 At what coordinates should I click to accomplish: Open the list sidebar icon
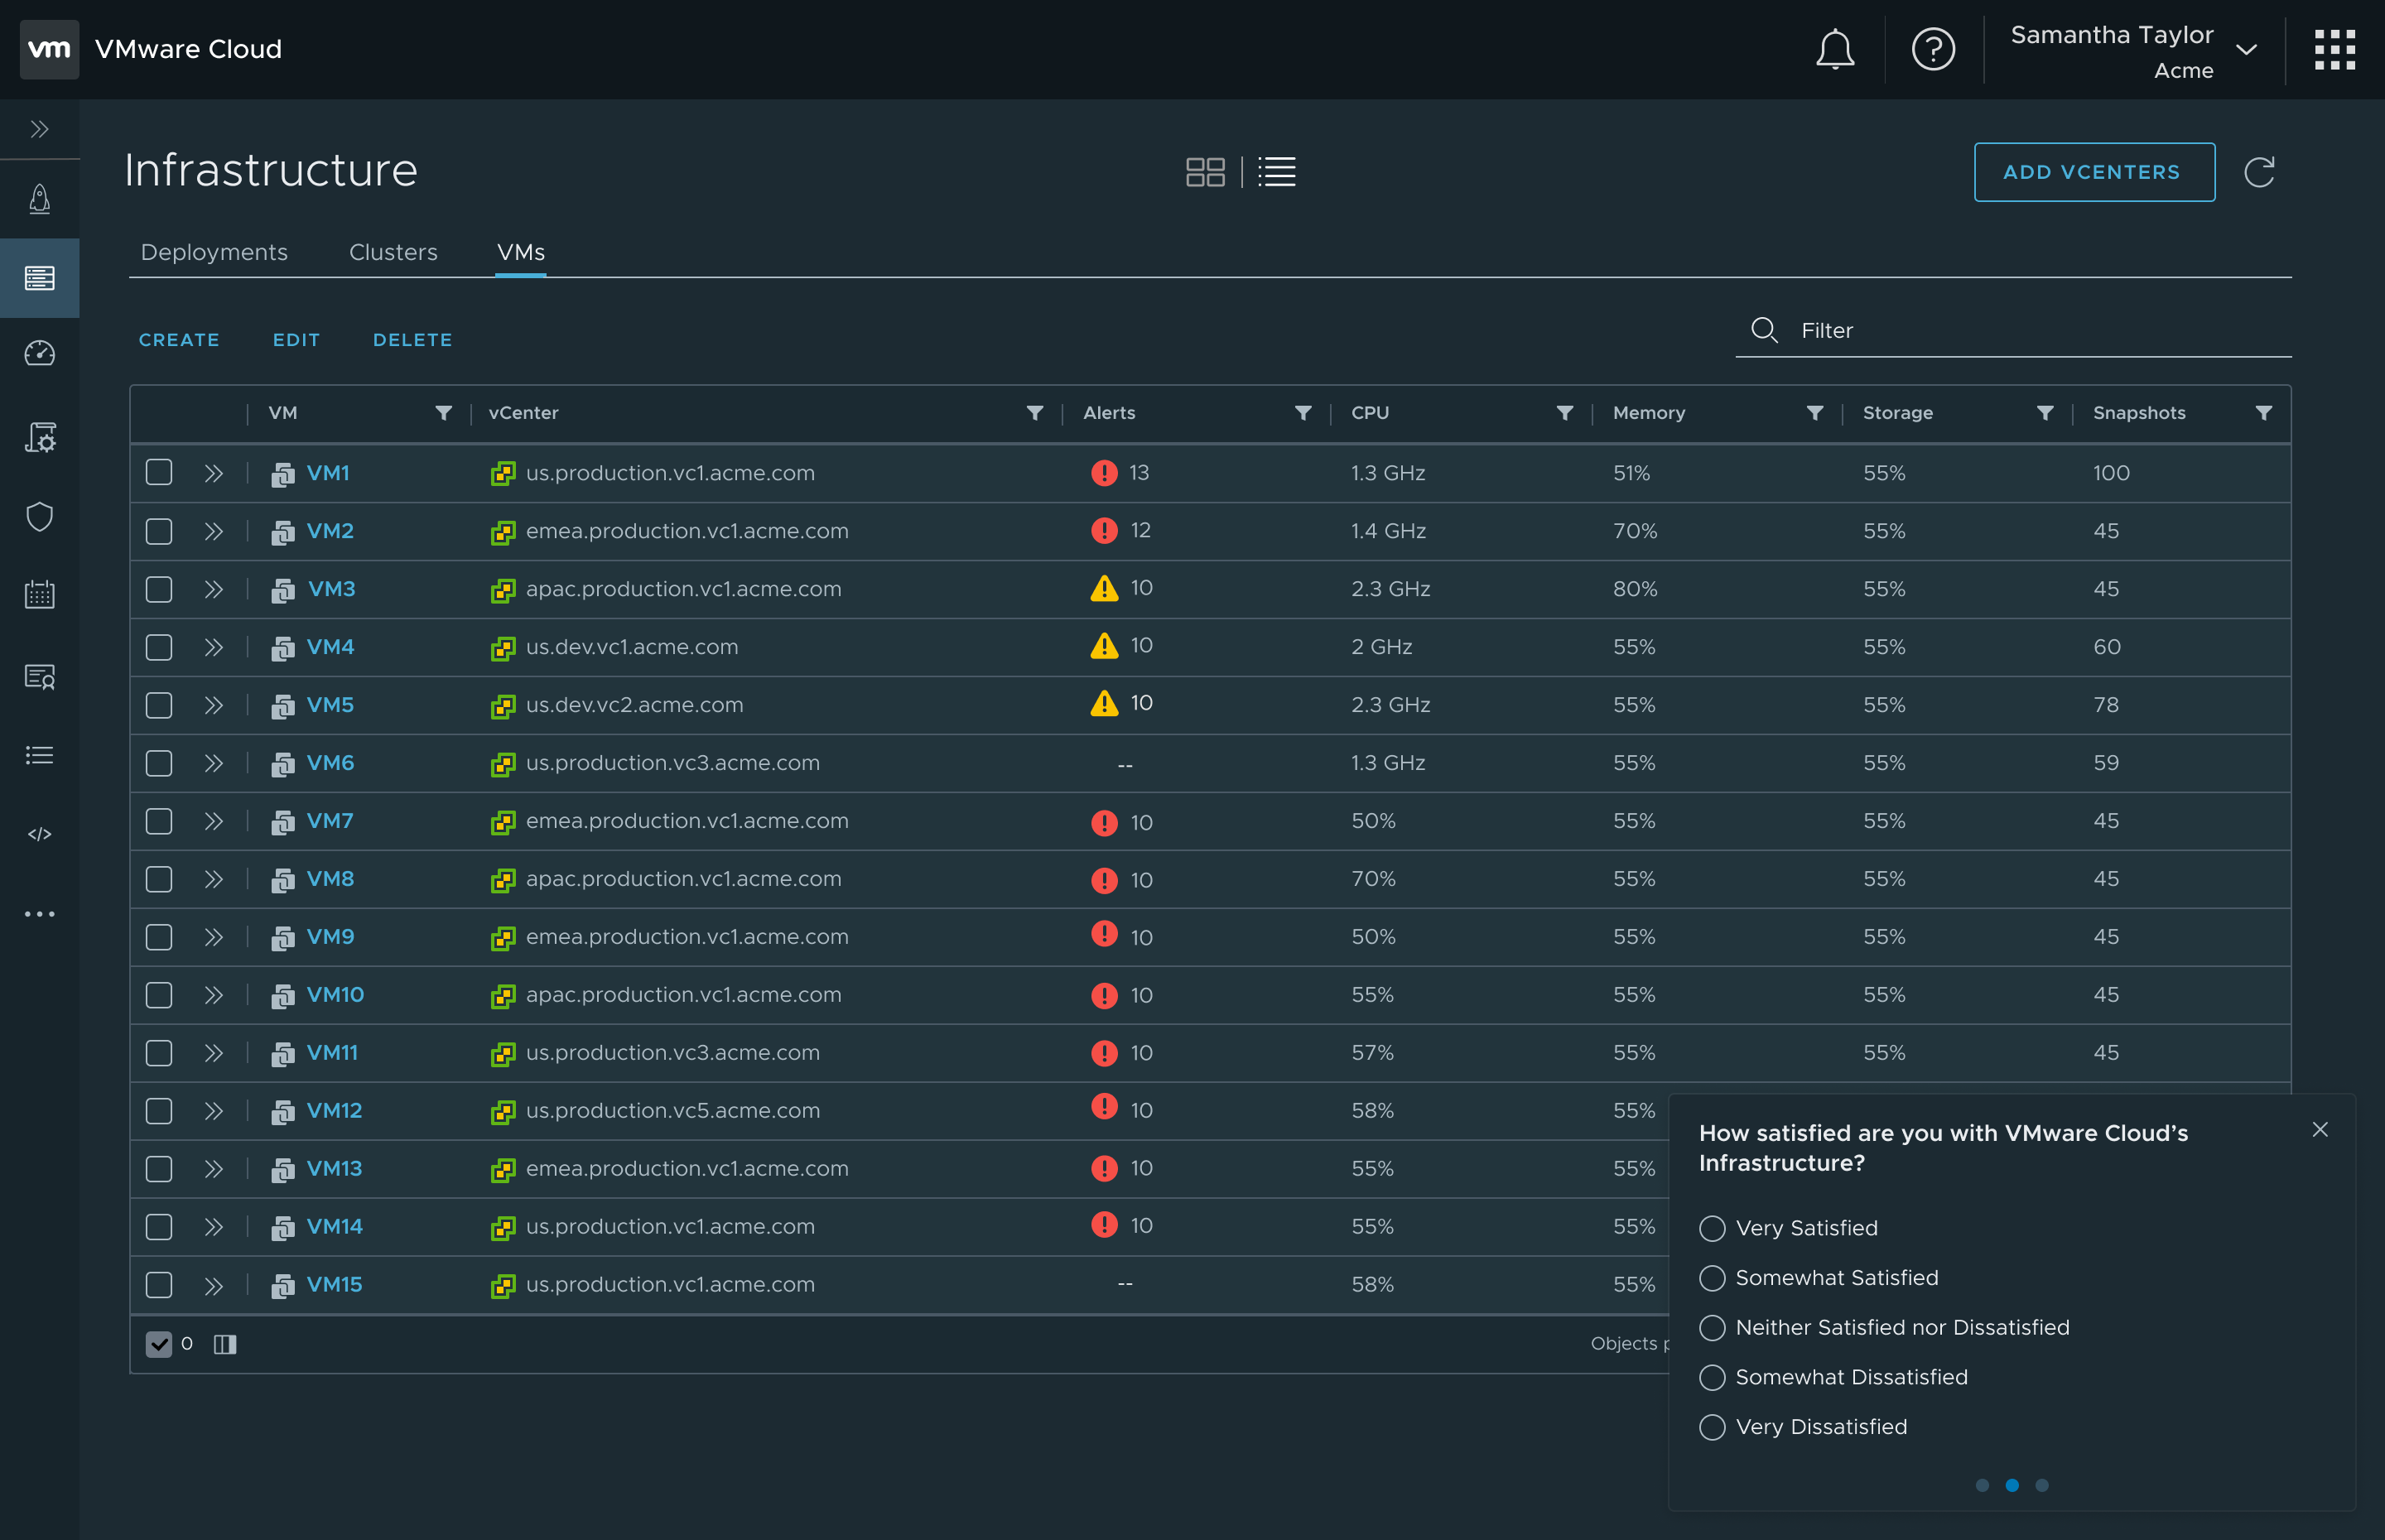coord(39,754)
